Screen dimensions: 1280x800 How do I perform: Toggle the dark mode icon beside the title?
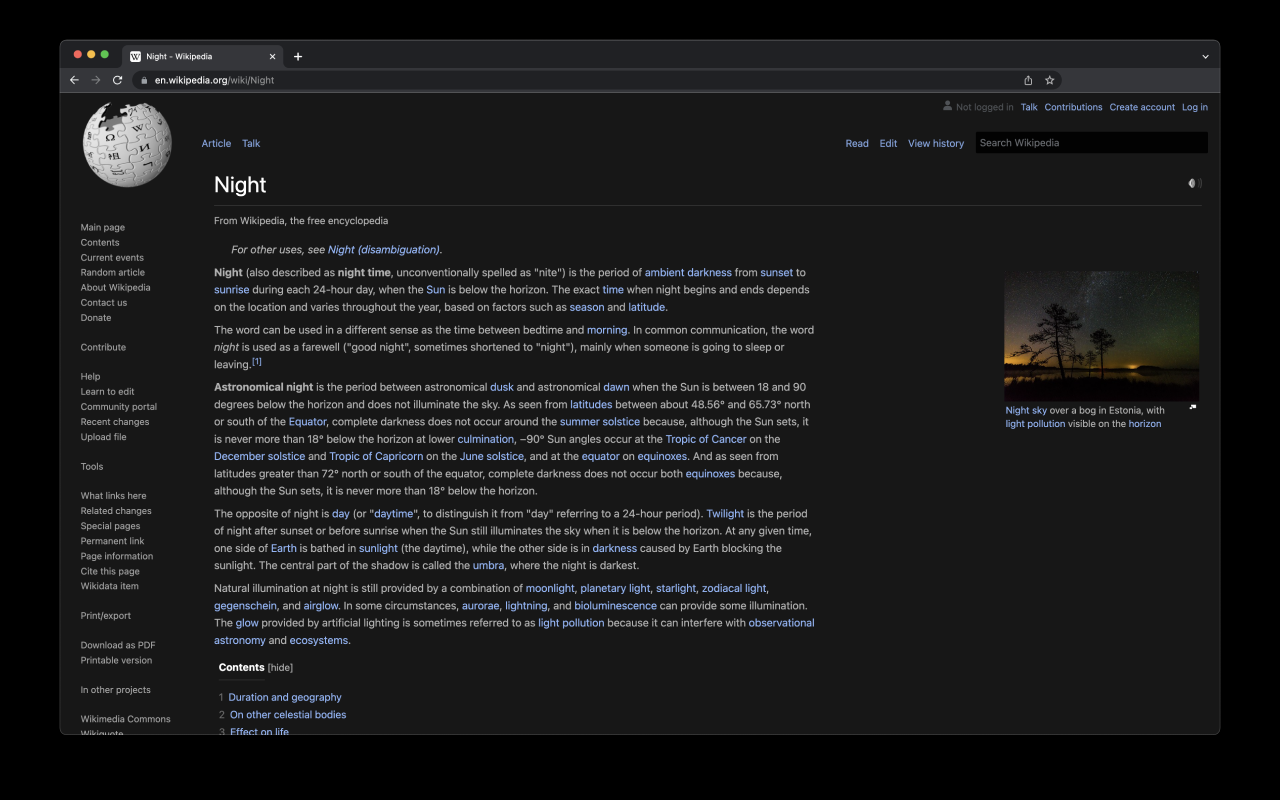point(1194,183)
